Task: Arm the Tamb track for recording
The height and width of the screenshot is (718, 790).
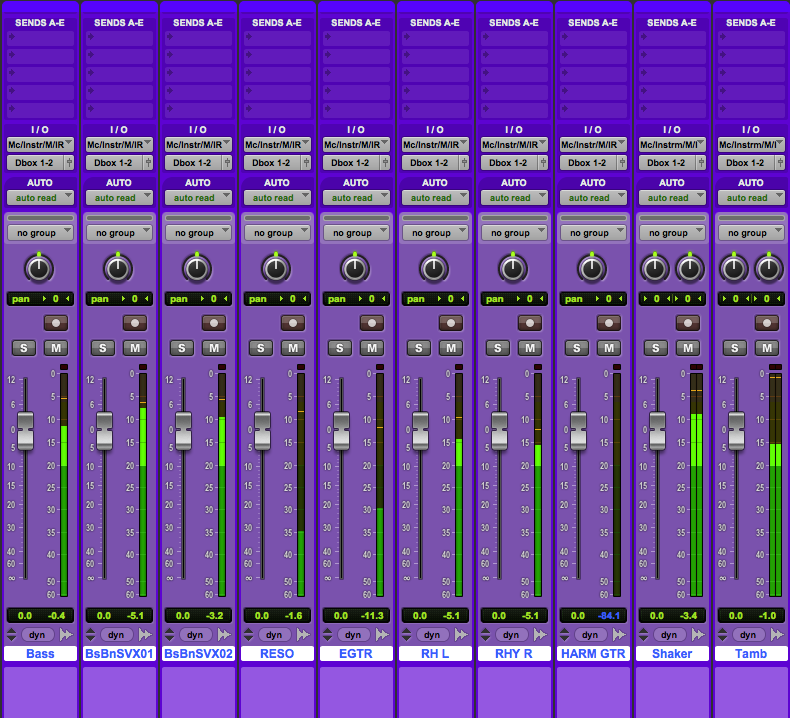Action: point(767,323)
